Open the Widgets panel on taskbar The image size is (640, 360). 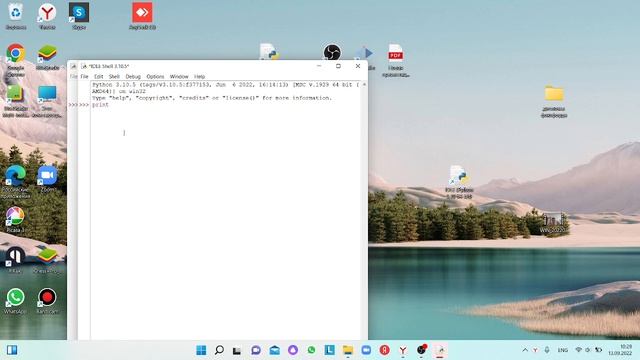[x=12, y=350]
